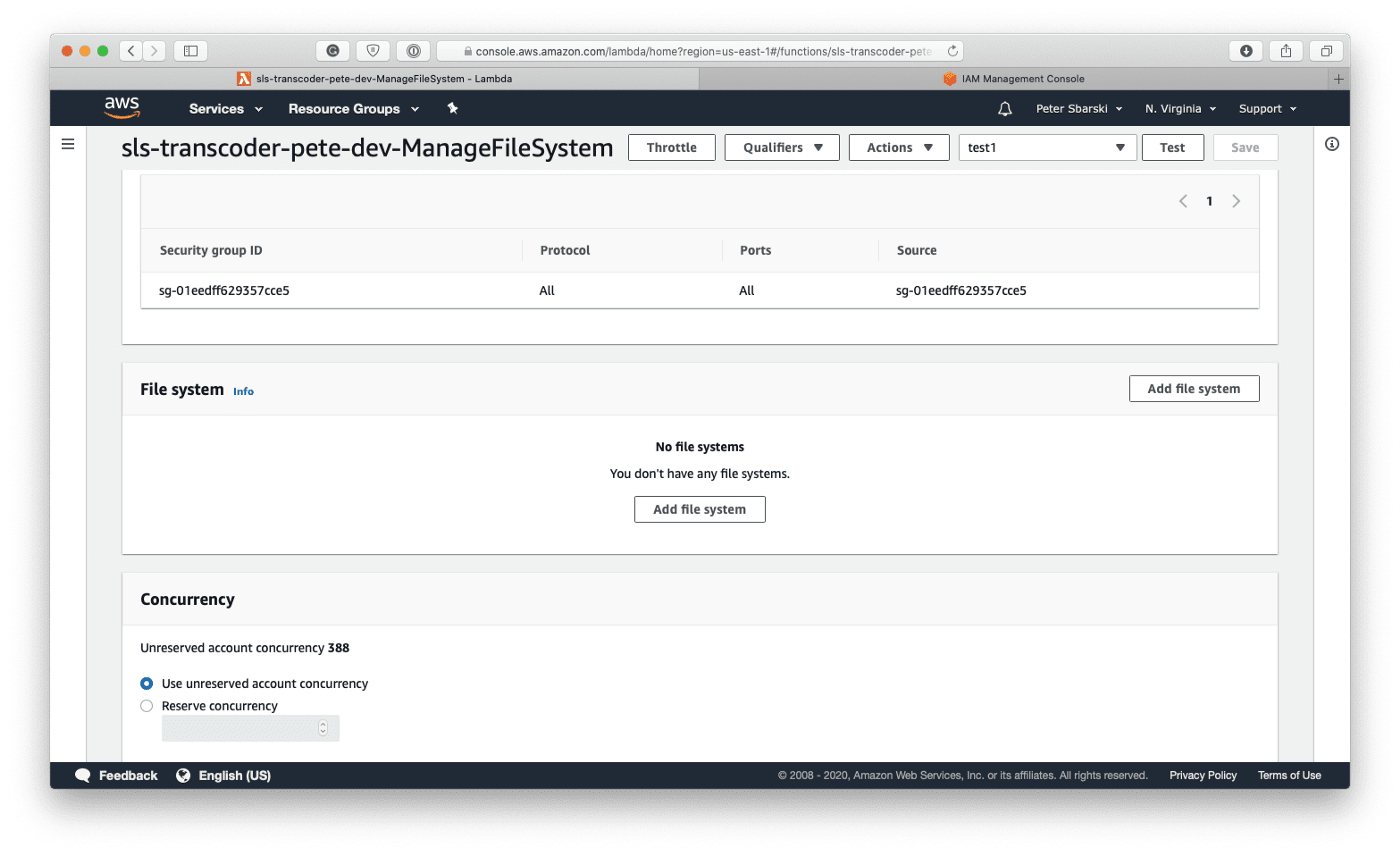Image resolution: width=1400 pixels, height=855 pixels.
Task: Click the globe language icon
Action: (x=183, y=775)
